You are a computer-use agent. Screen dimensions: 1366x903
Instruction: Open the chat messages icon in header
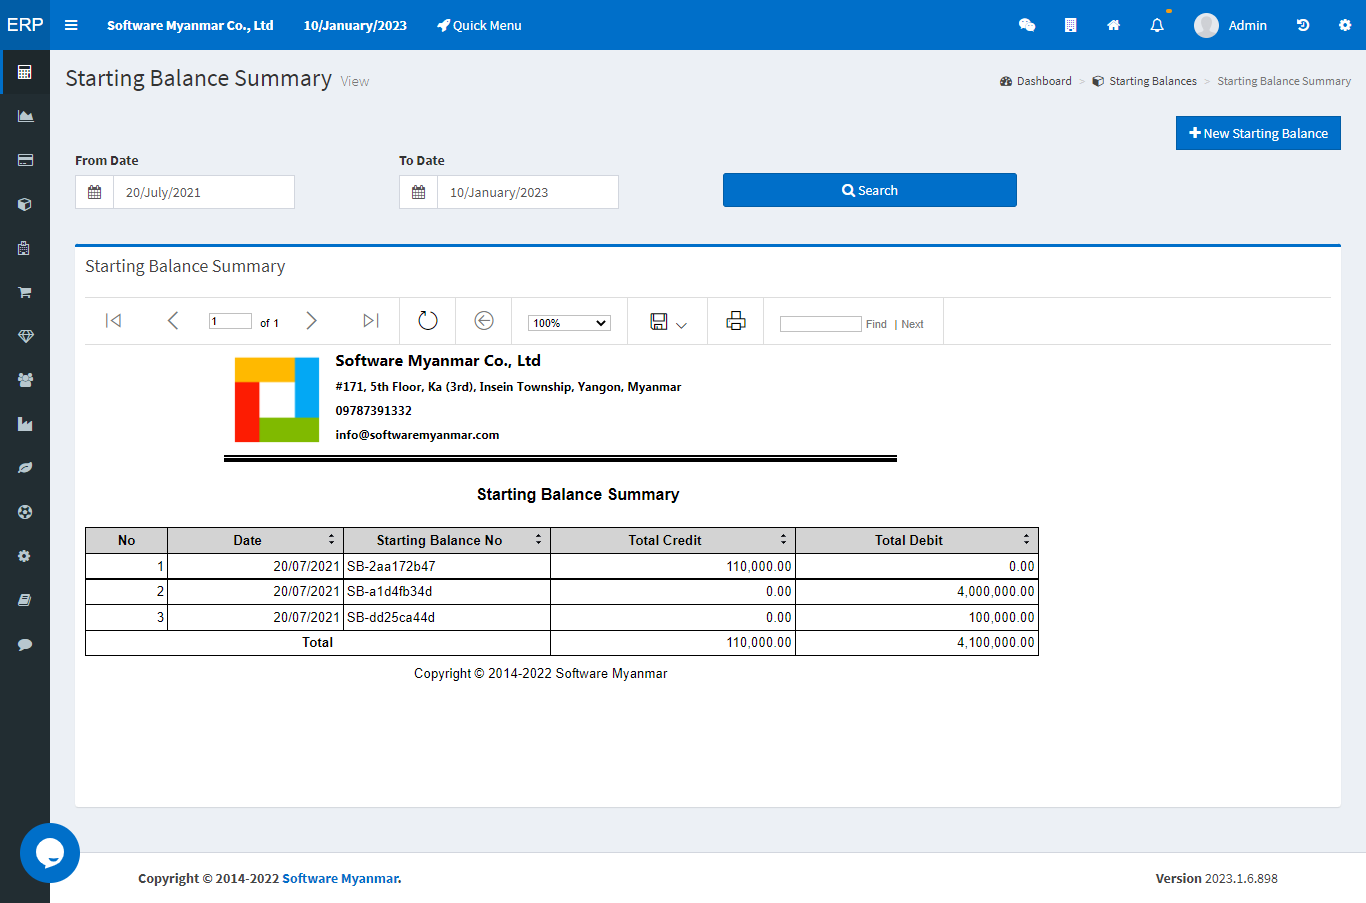1027,25
